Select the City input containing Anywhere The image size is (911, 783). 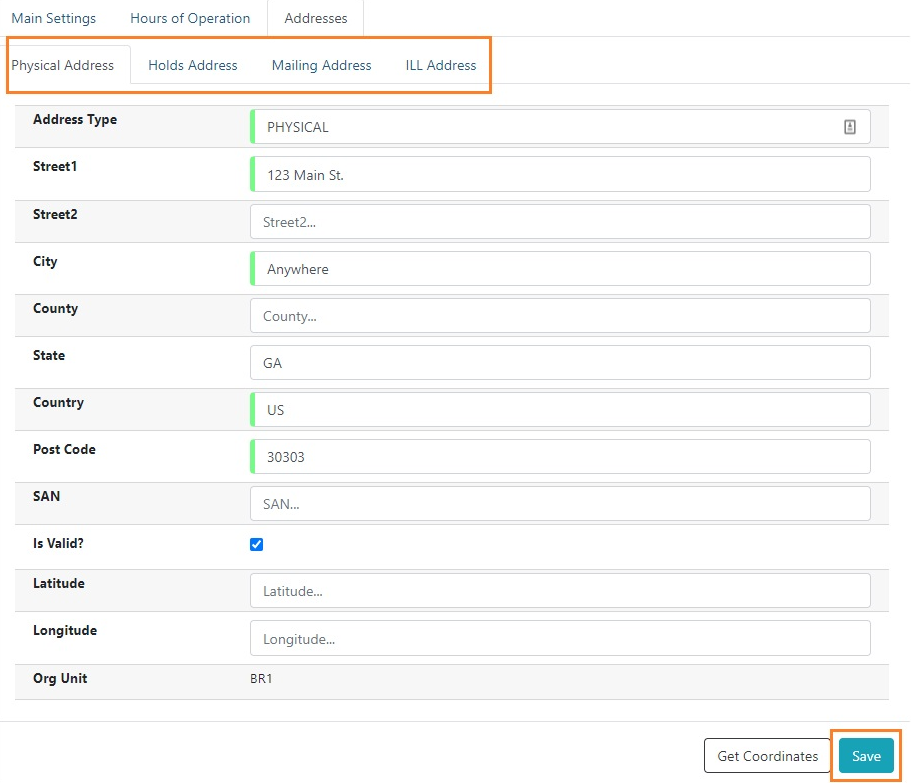560,269
